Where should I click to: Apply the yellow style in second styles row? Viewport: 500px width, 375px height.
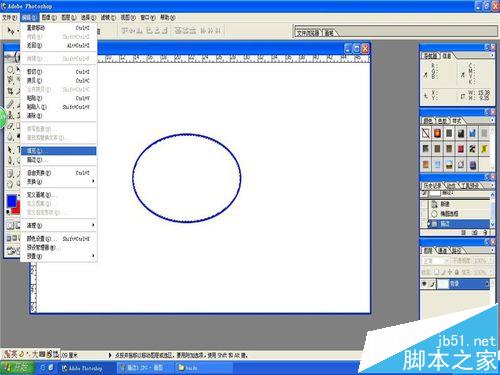pos(484,149)
